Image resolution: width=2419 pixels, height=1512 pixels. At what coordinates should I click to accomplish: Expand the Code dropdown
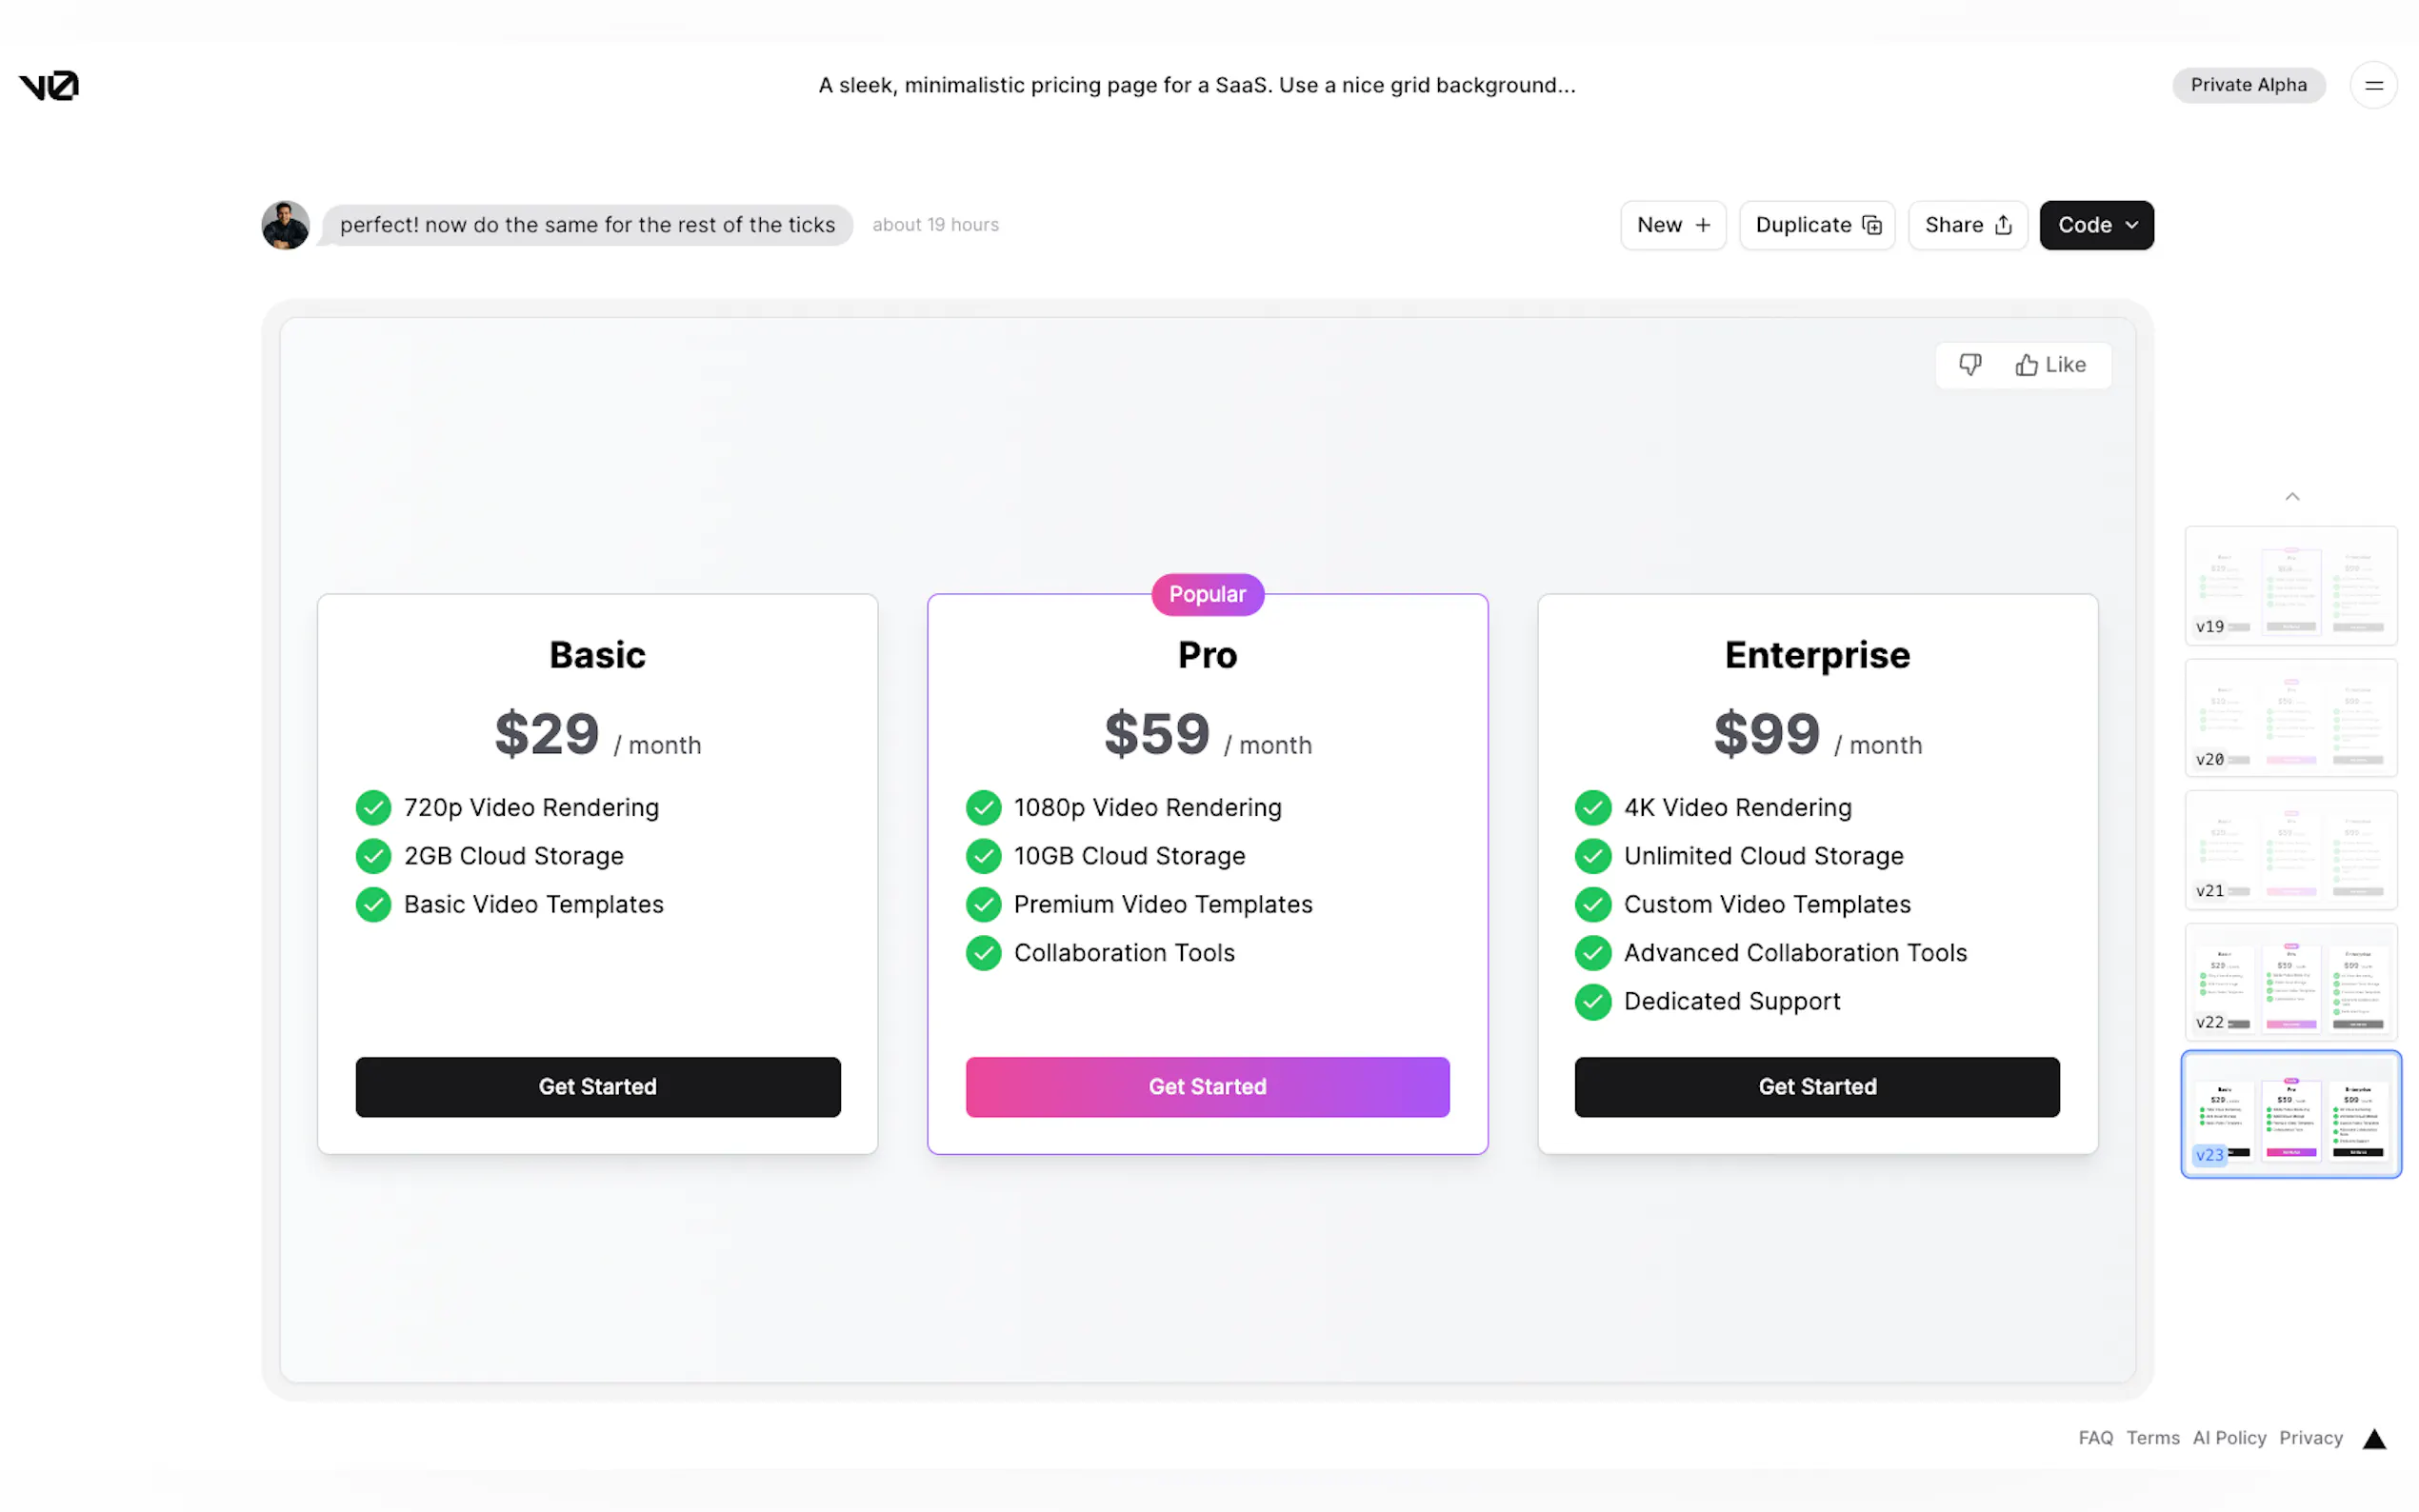tap(2096, 225)
